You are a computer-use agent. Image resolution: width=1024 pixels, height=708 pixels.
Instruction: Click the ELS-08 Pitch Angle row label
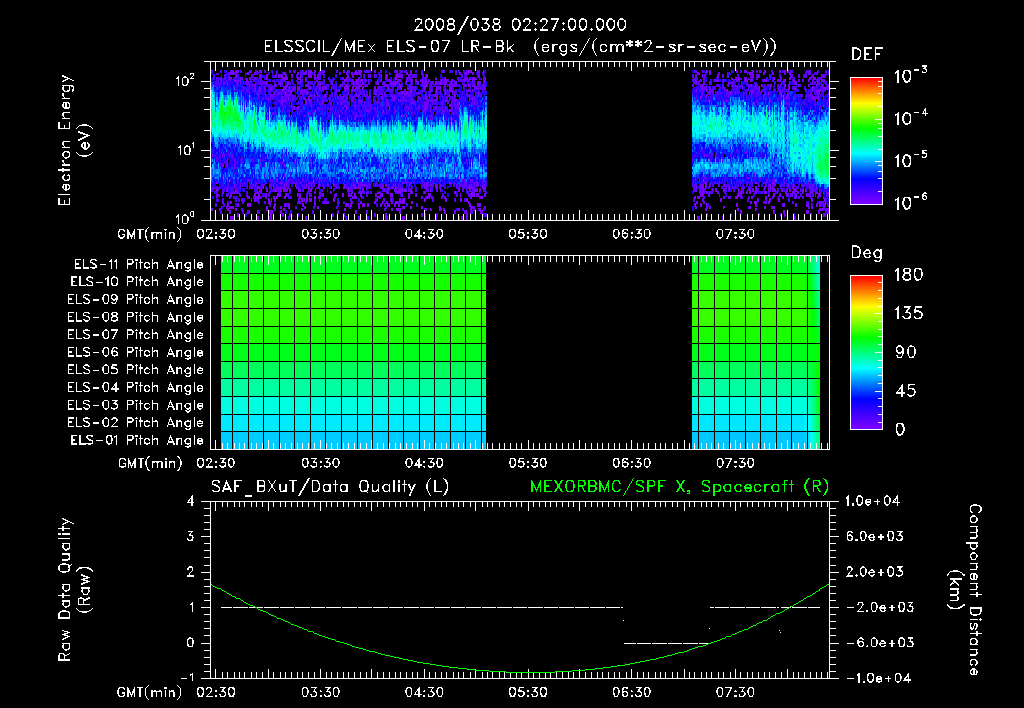pos(136,317)
